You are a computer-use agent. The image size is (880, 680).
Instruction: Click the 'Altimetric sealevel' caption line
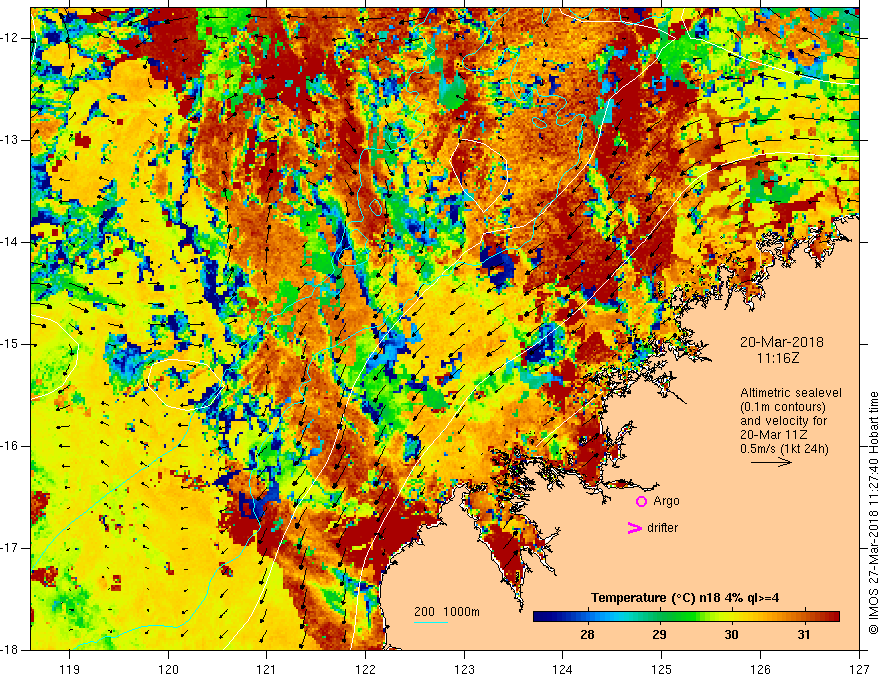791,393
